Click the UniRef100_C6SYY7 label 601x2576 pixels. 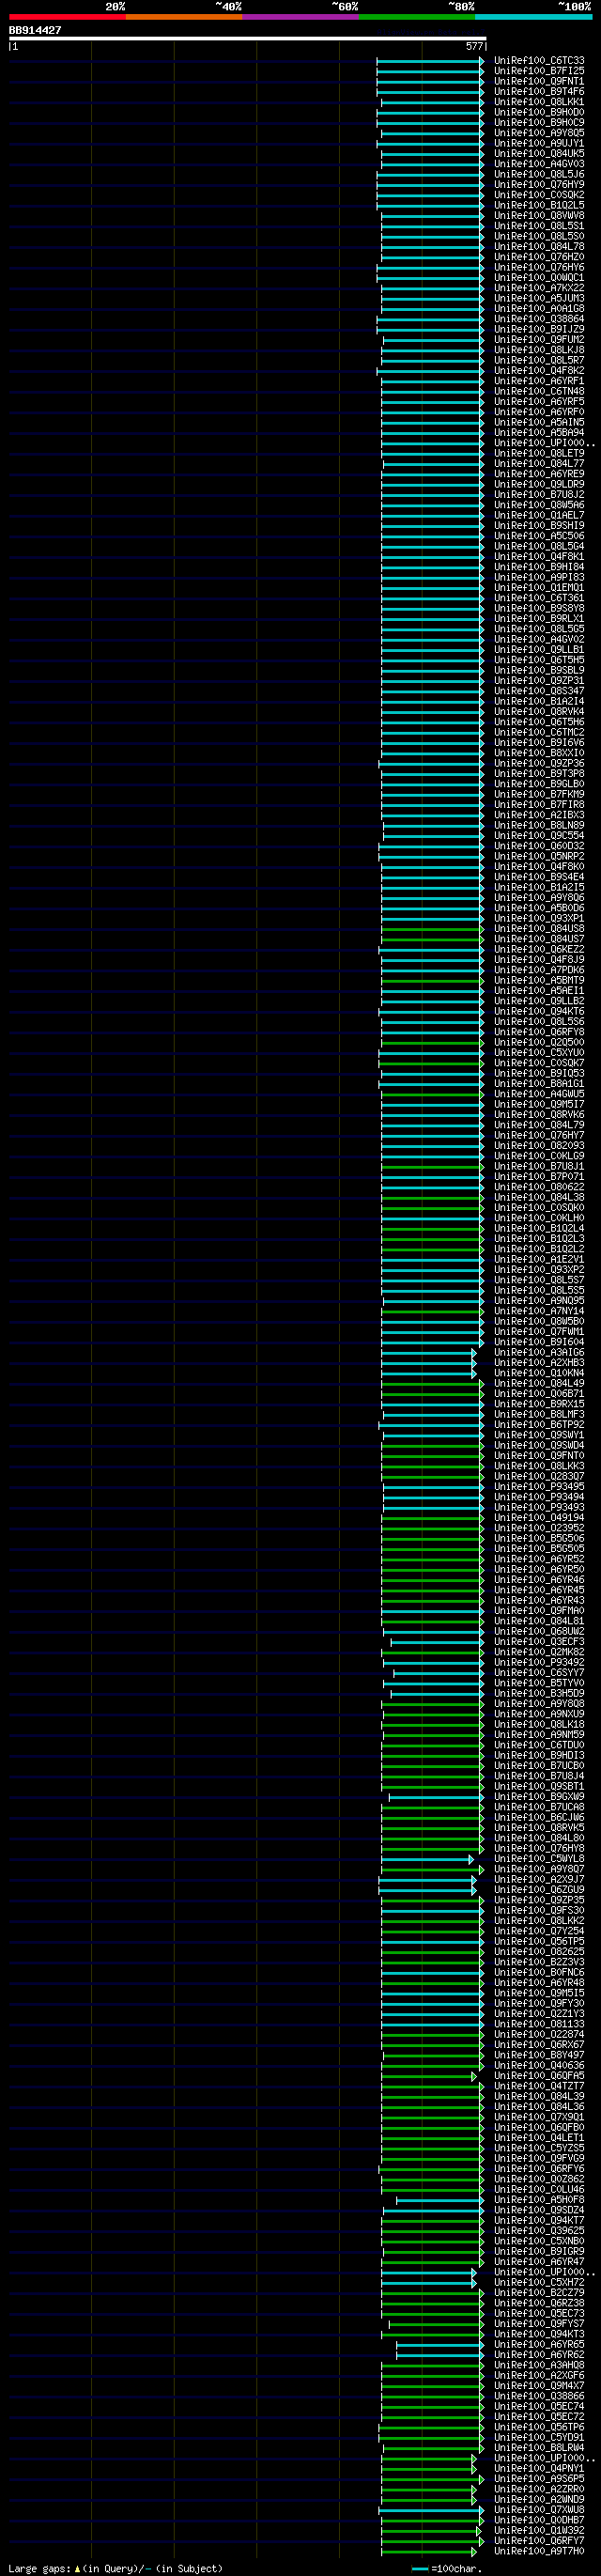(x=539, y=1673)
